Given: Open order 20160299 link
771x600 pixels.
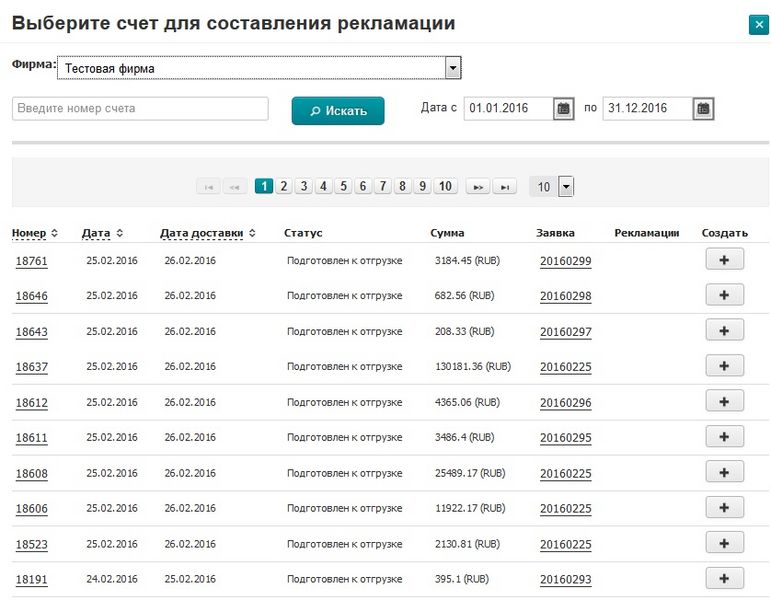Looking at the screenshot, I should (565, 261).
